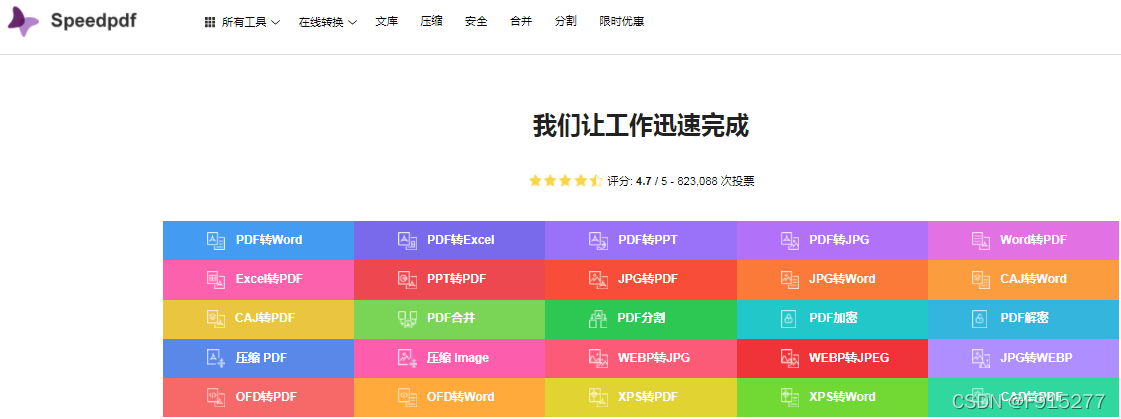The image size is (1121, 419).
Task: Open the 压缩 menu item
Action: [x=431, y=21]
